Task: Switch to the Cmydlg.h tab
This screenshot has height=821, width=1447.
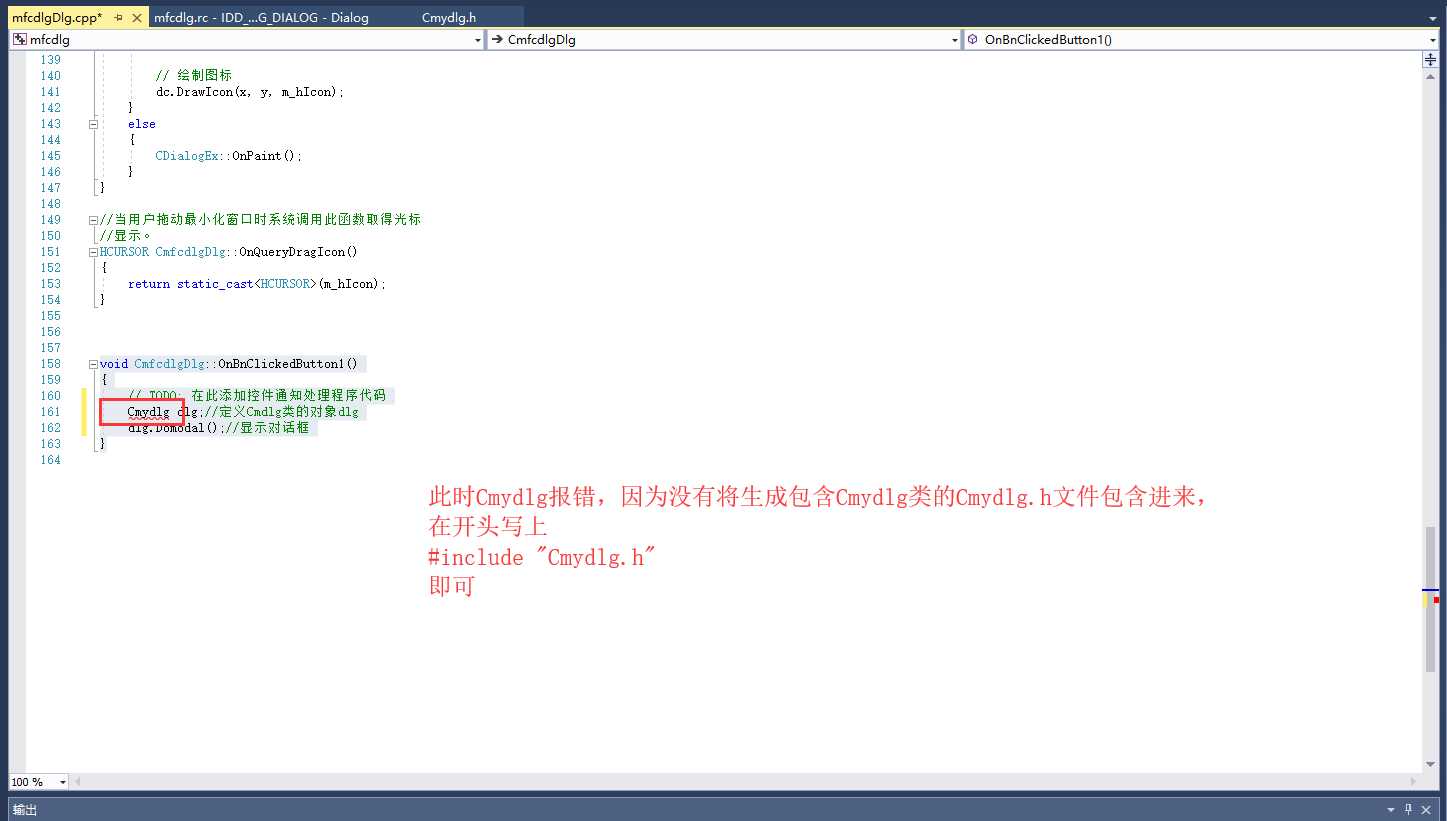Action: click(x=449, y=18)
